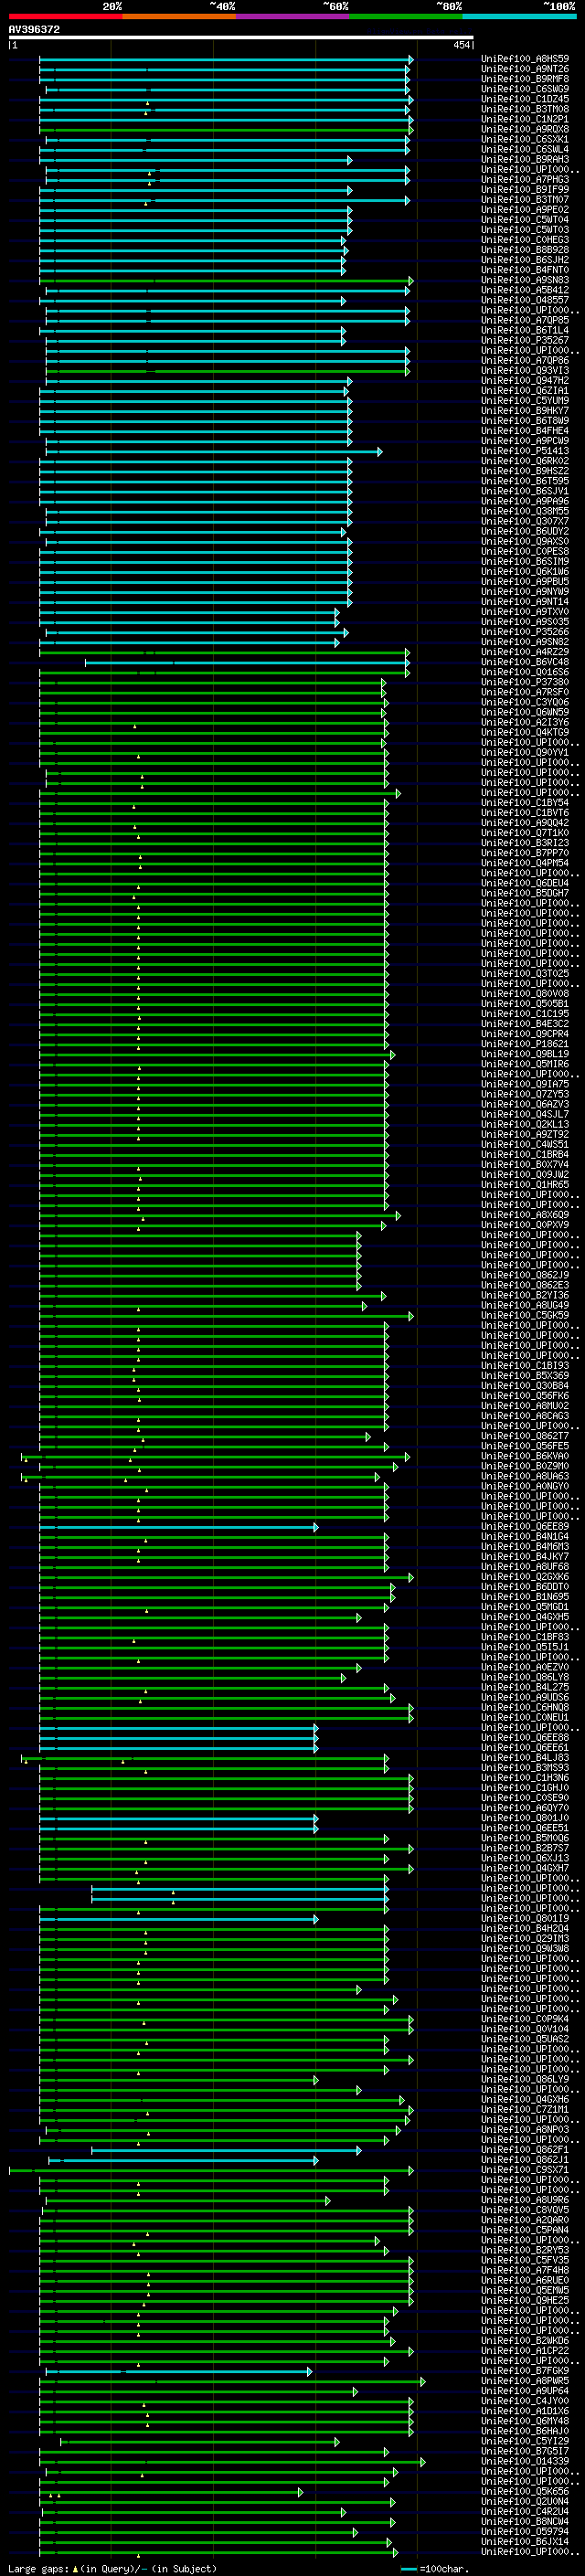This screenshot has height=2576, width=585.
Task: Open hit UniRef100_B9RMF8
Action: [525, 79]
